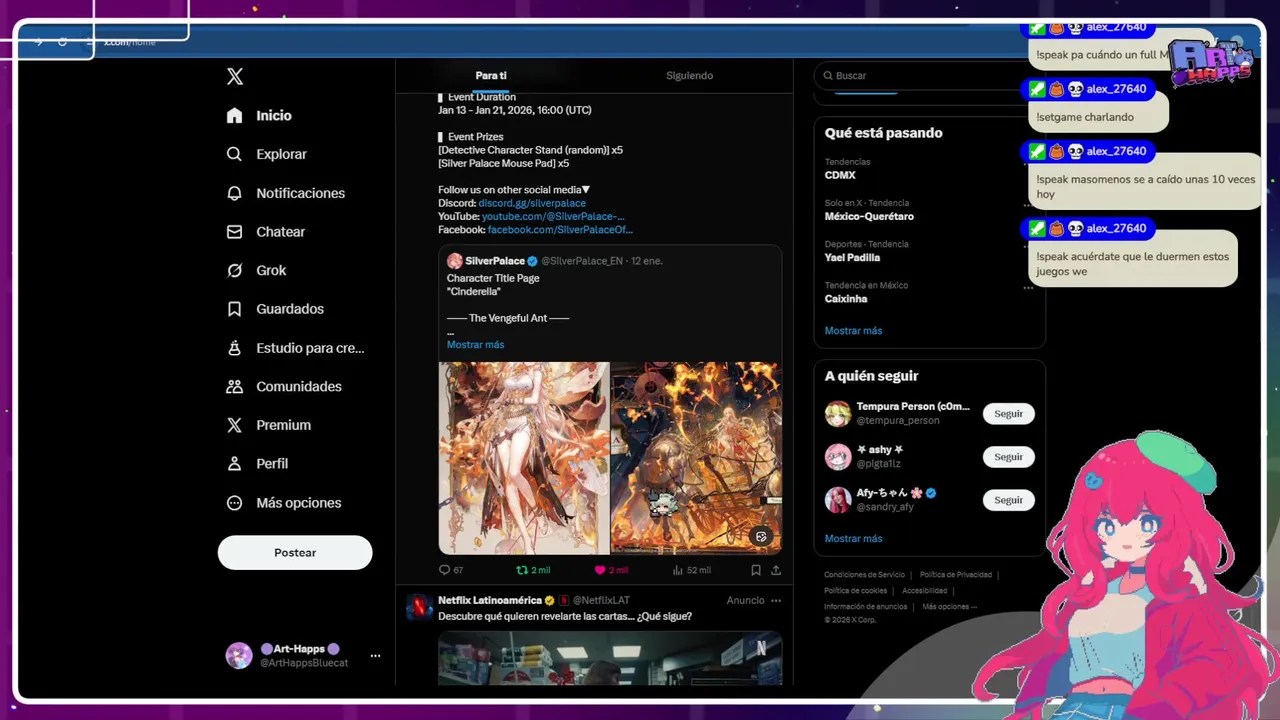Click Mostrar más under A quién seguir
The image size is (1280, 720).
[853, 539]
